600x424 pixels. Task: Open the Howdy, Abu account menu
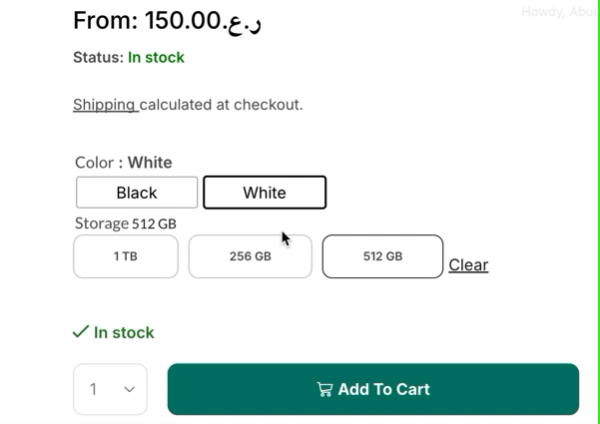[558, 12]
